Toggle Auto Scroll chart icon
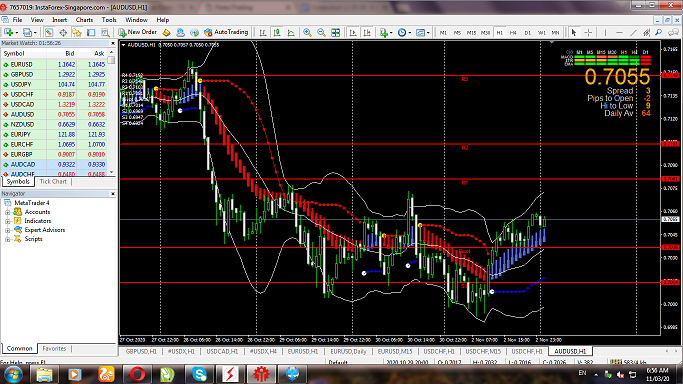 click(353, 33)
